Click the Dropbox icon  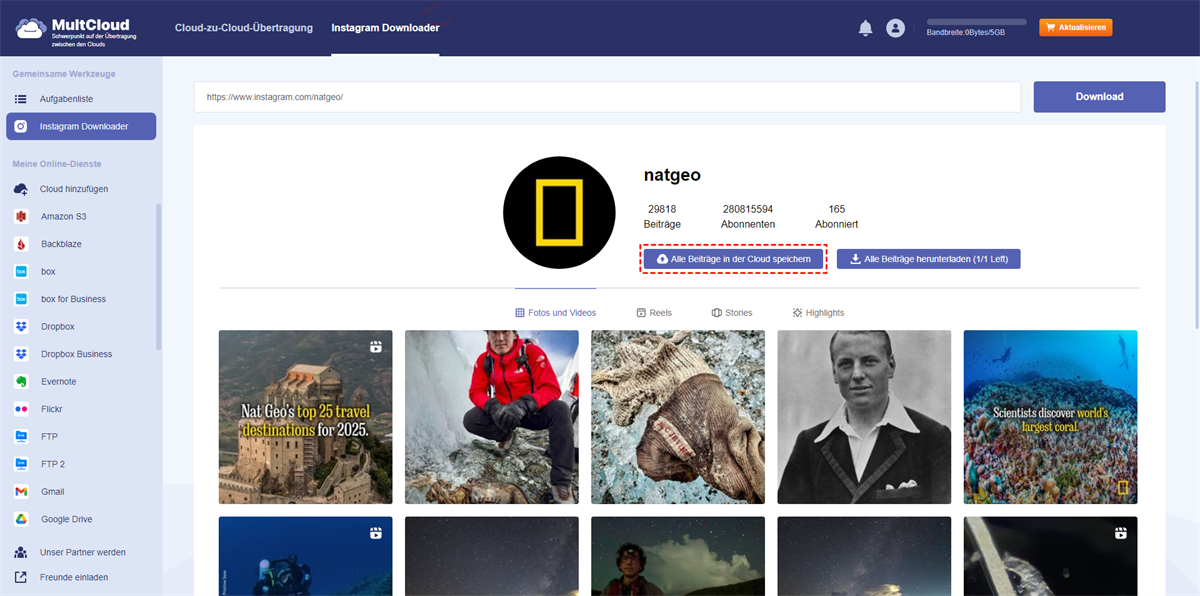coord(21,327)
